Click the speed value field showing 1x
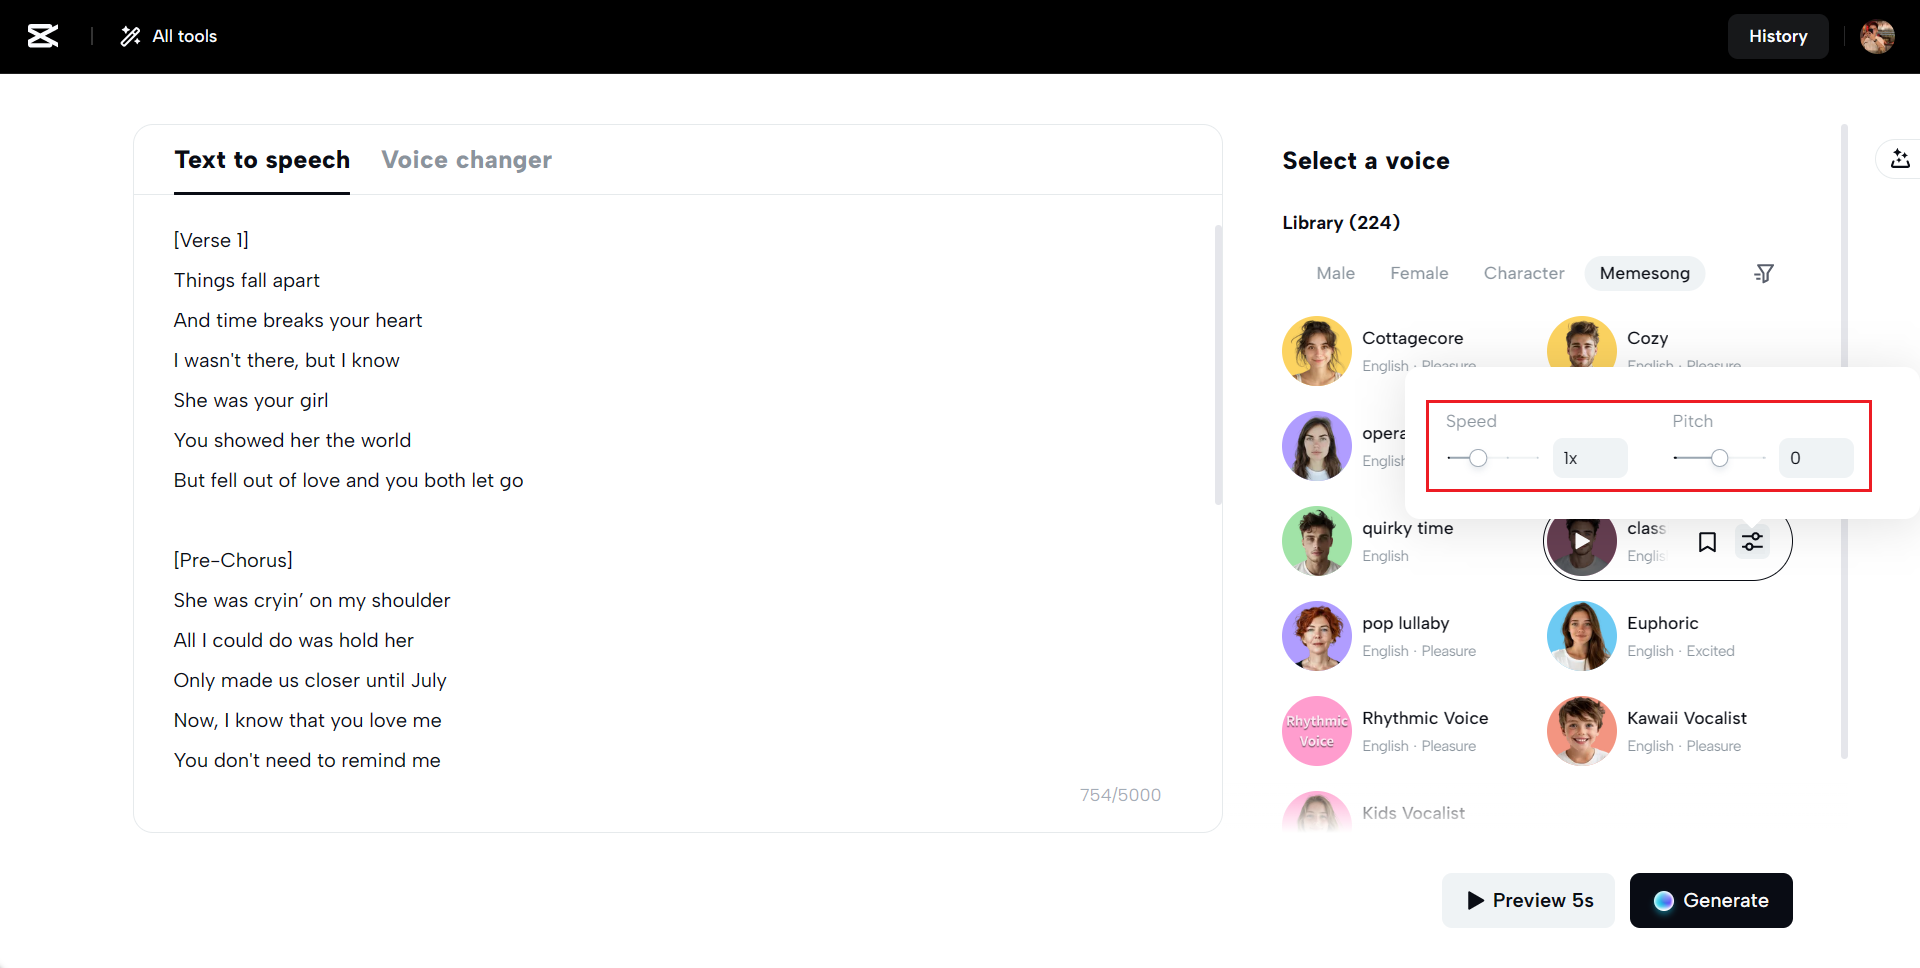1920x968 pixels. [1589, 458]
